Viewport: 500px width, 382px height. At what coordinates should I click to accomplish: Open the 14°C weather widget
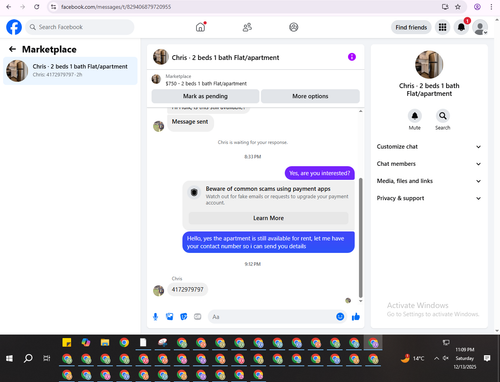tap(412, 358)
